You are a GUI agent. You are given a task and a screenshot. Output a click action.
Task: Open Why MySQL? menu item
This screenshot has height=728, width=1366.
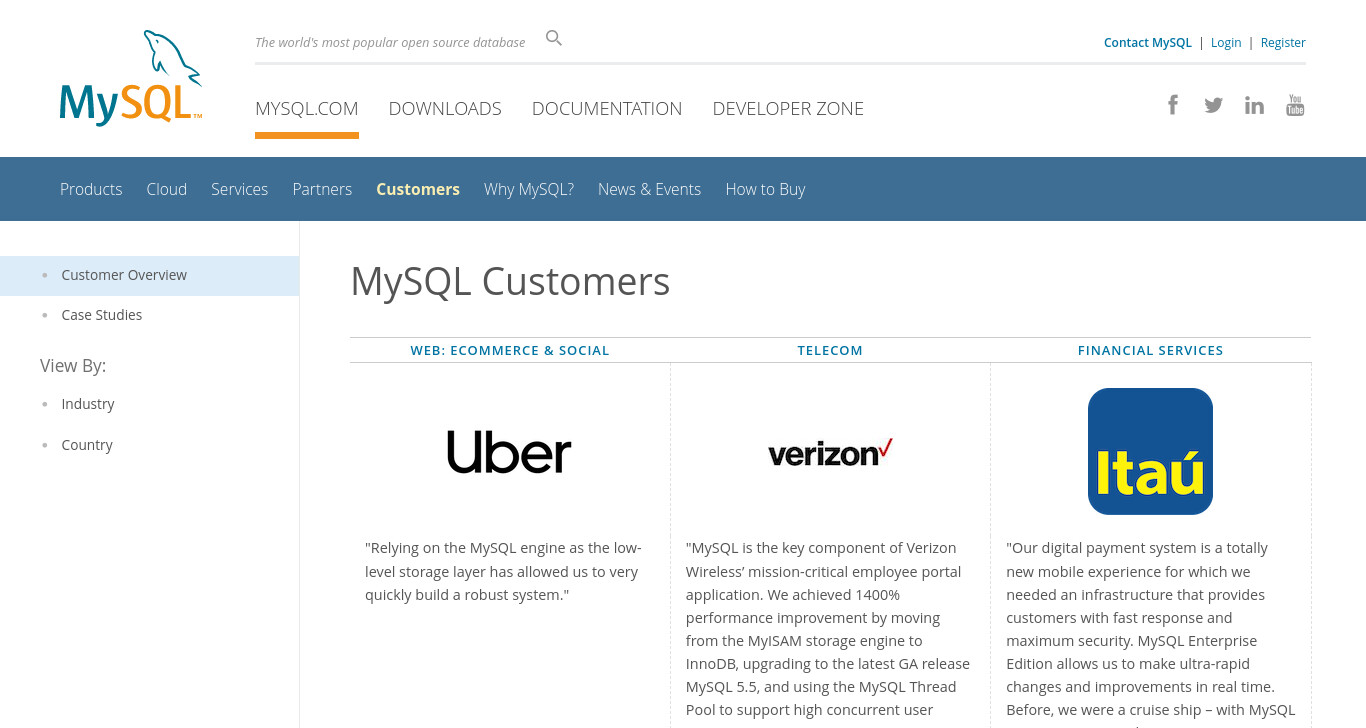point(529,189)
